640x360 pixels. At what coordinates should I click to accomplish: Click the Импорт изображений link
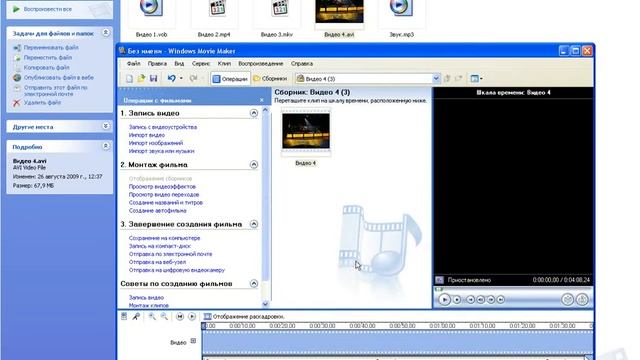(156, 143)
